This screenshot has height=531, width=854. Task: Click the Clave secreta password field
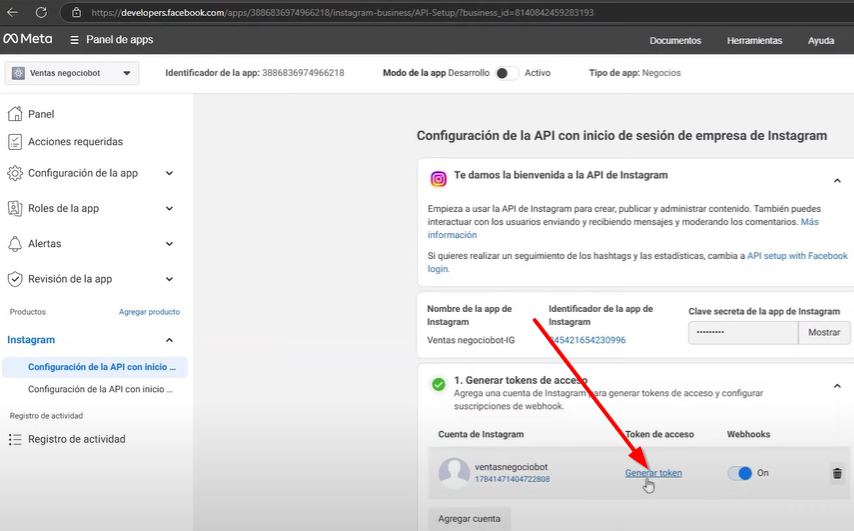(x=743, y=332)
